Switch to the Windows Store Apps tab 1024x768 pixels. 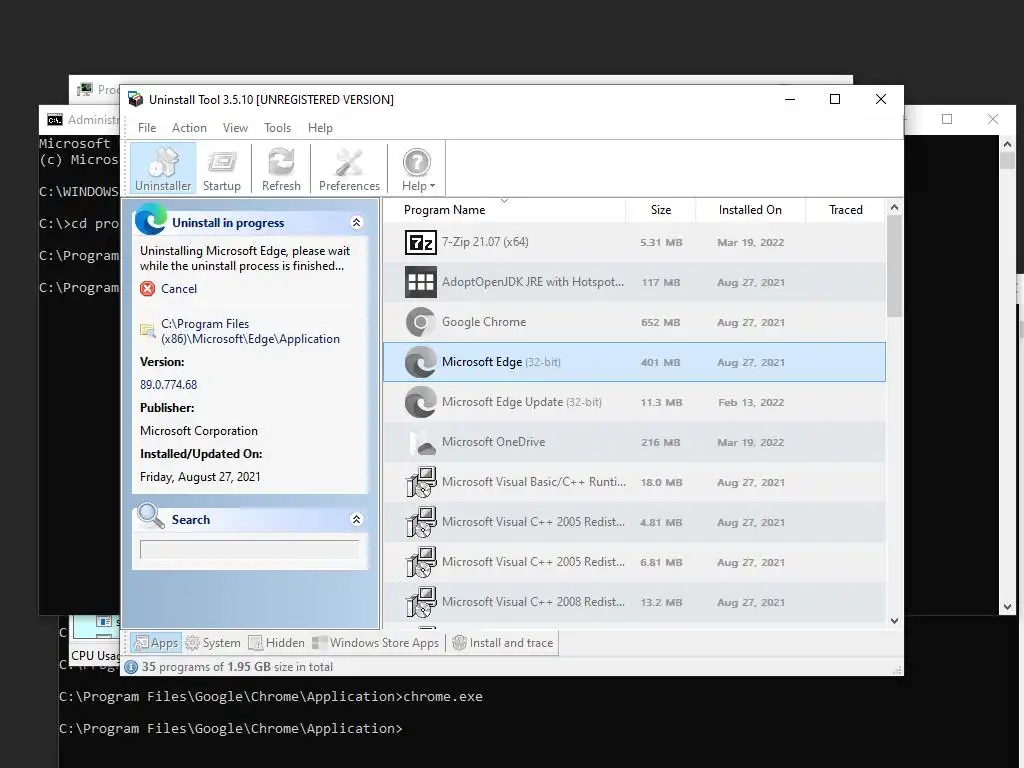click(x=376, y=643)
